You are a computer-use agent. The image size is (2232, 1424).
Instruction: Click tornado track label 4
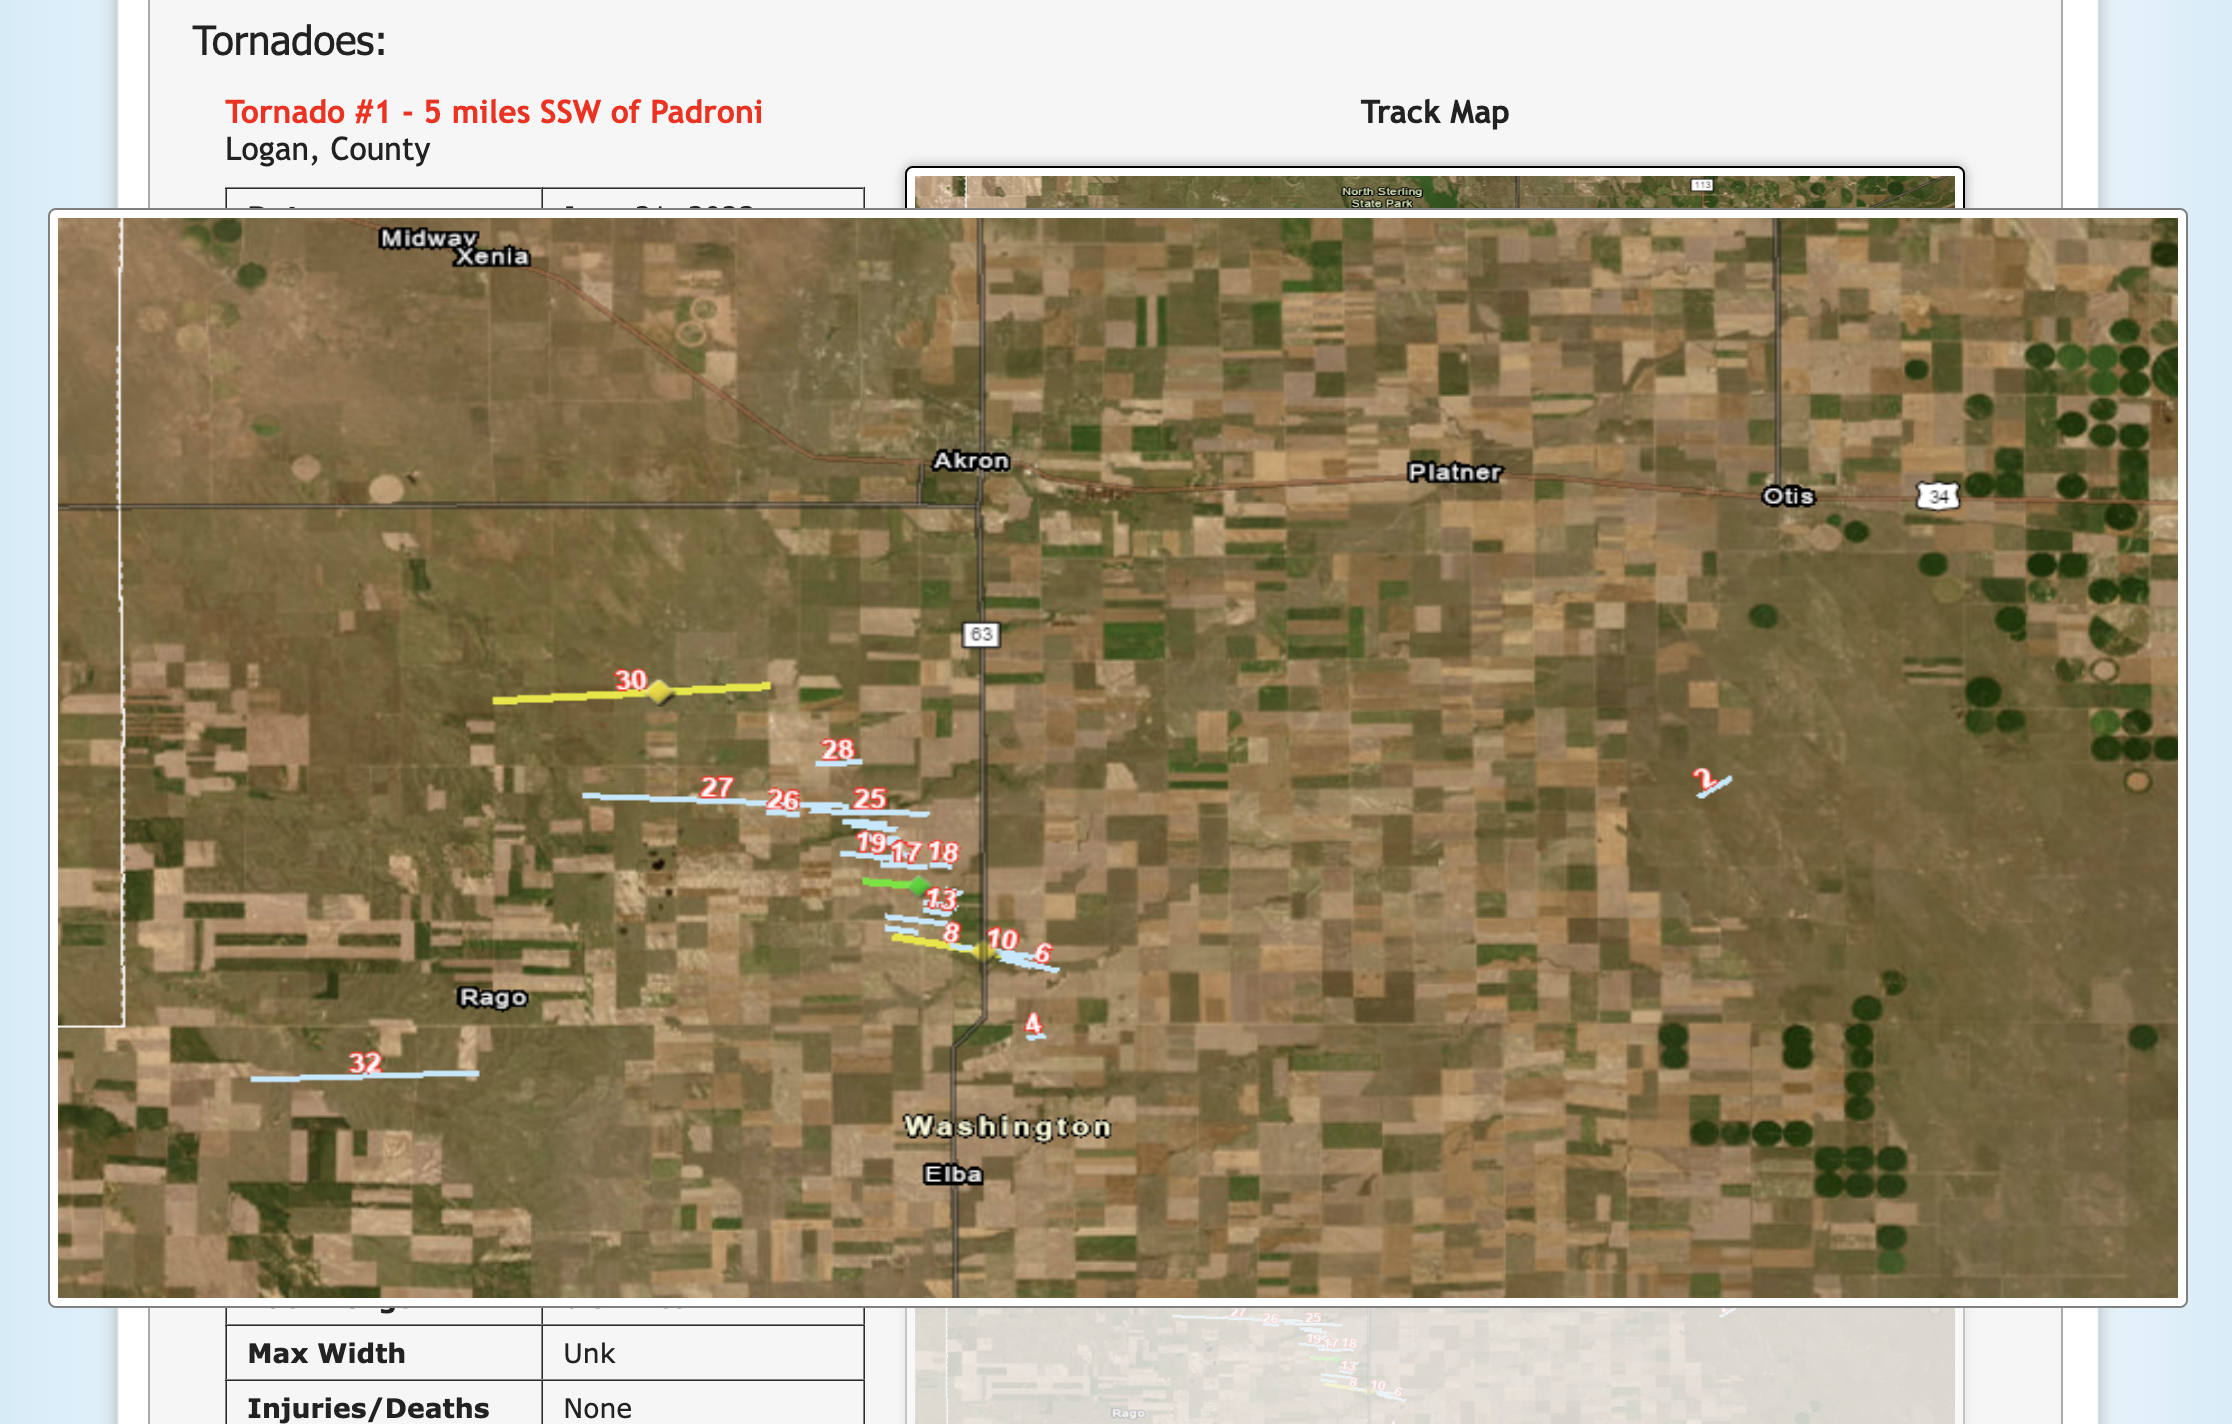(1033, 1024)
